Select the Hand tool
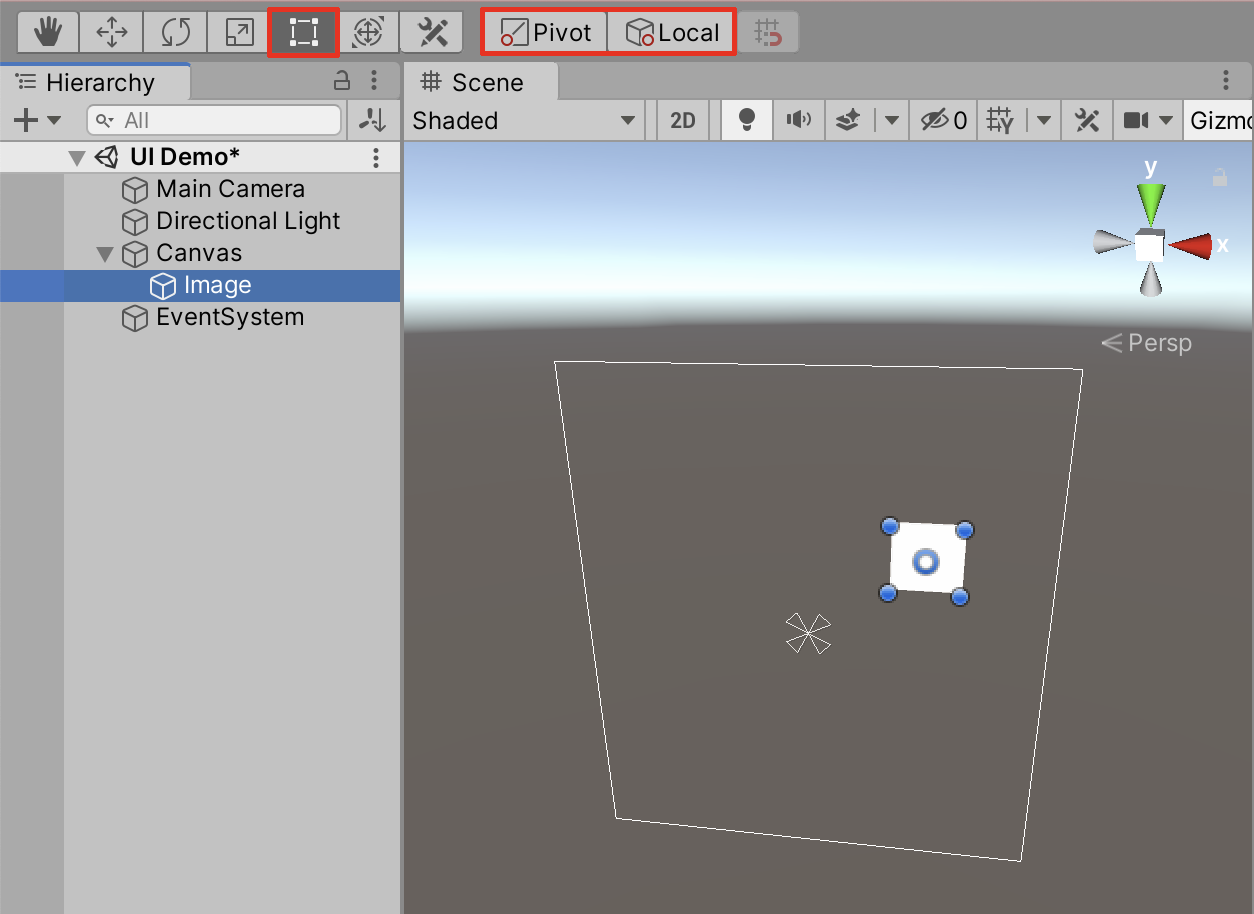The width and height of the screenshot is (1254, 914). [x=47, y=33]
